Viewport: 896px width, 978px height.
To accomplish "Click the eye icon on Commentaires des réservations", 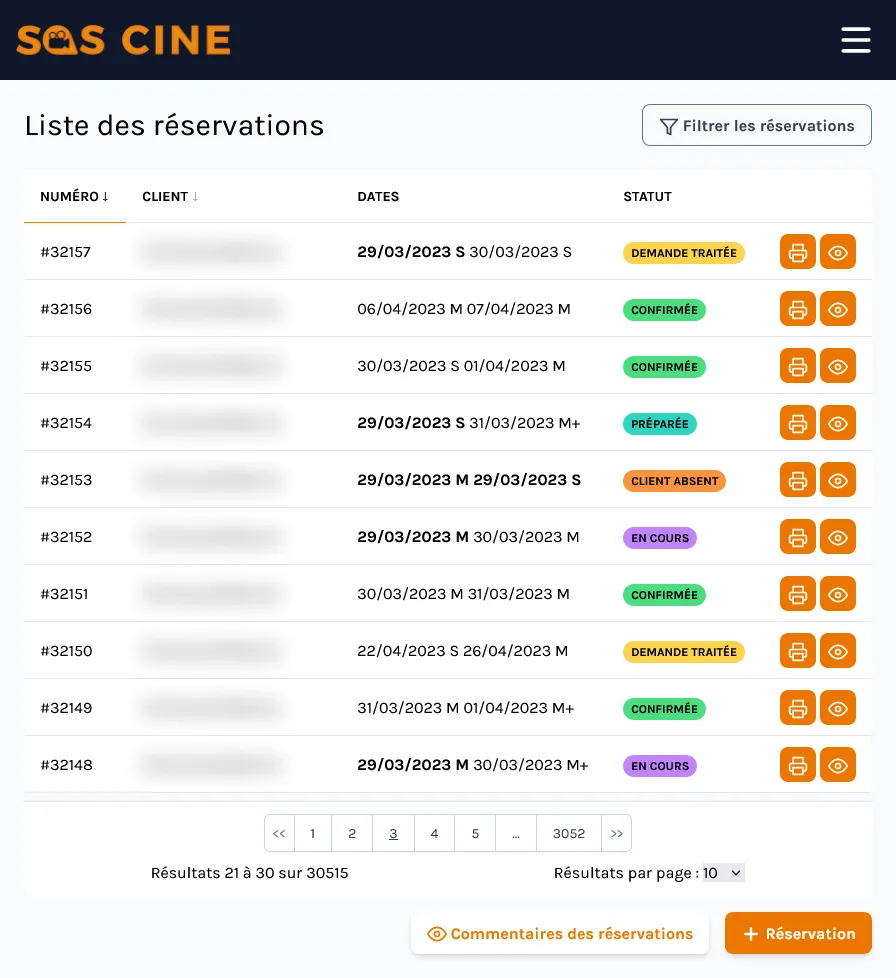I will 437,933.
